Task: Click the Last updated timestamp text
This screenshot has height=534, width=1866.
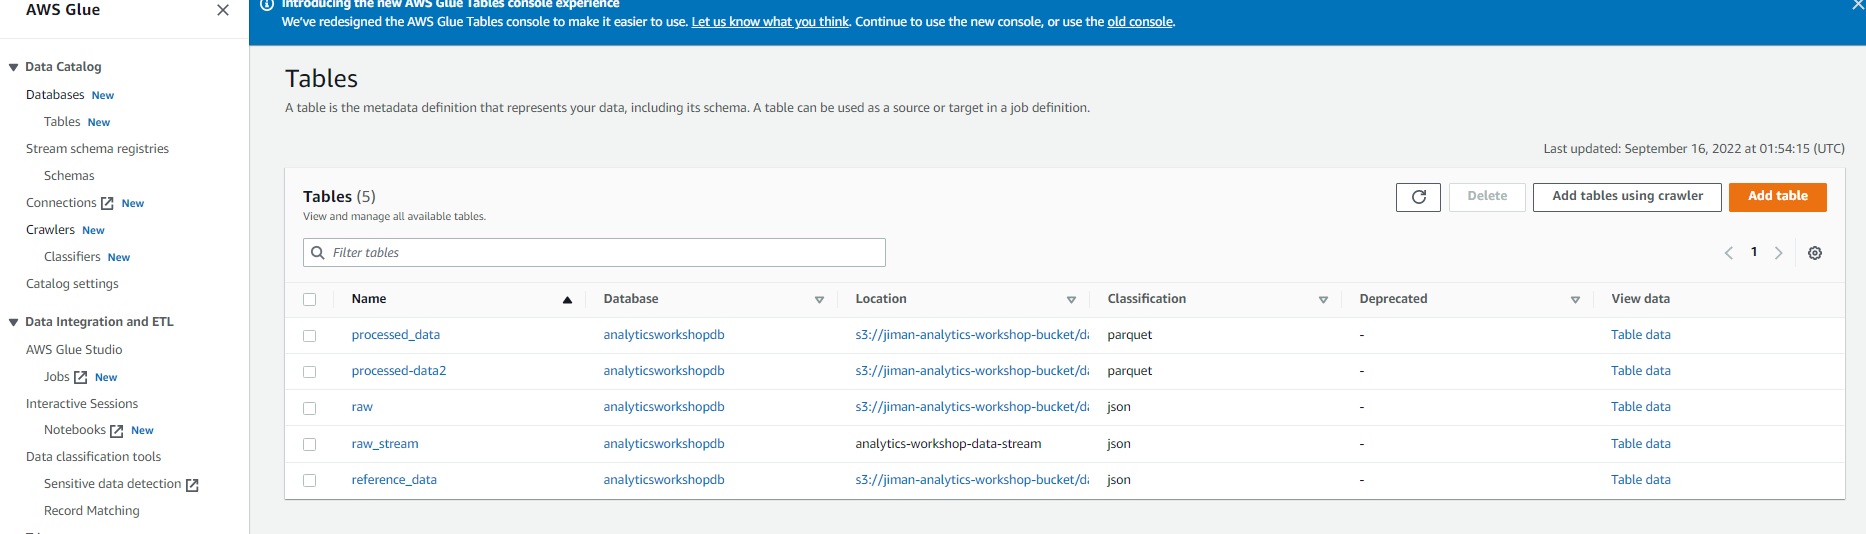Action: [1694, 149]
